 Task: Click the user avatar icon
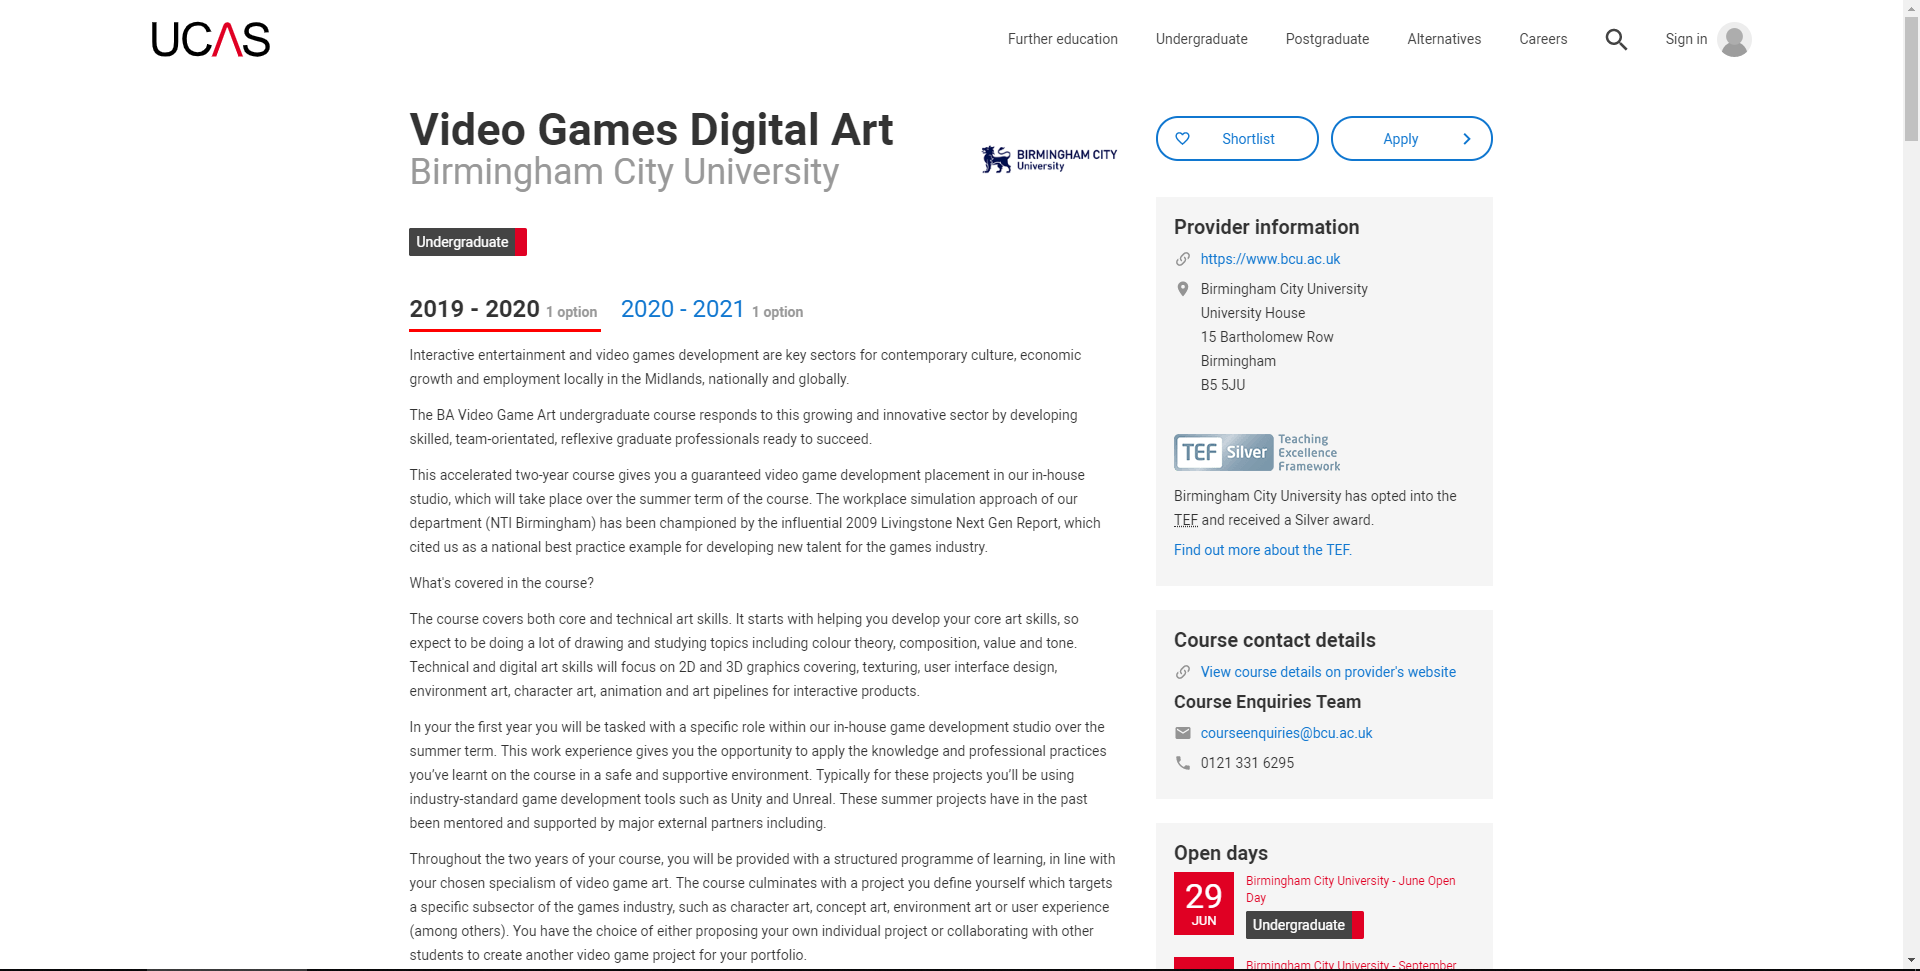(1734, 40)
